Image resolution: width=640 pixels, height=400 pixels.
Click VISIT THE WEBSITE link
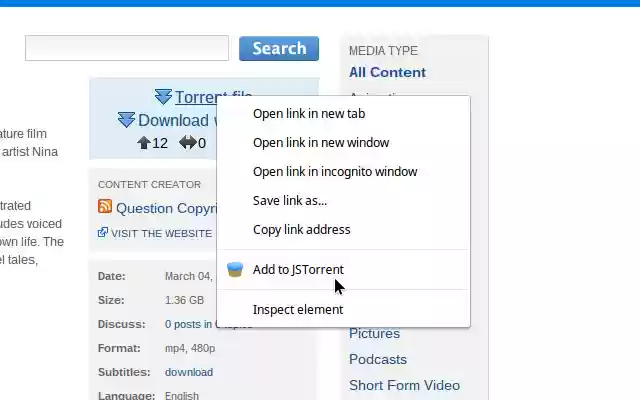(x=162, y=233)
